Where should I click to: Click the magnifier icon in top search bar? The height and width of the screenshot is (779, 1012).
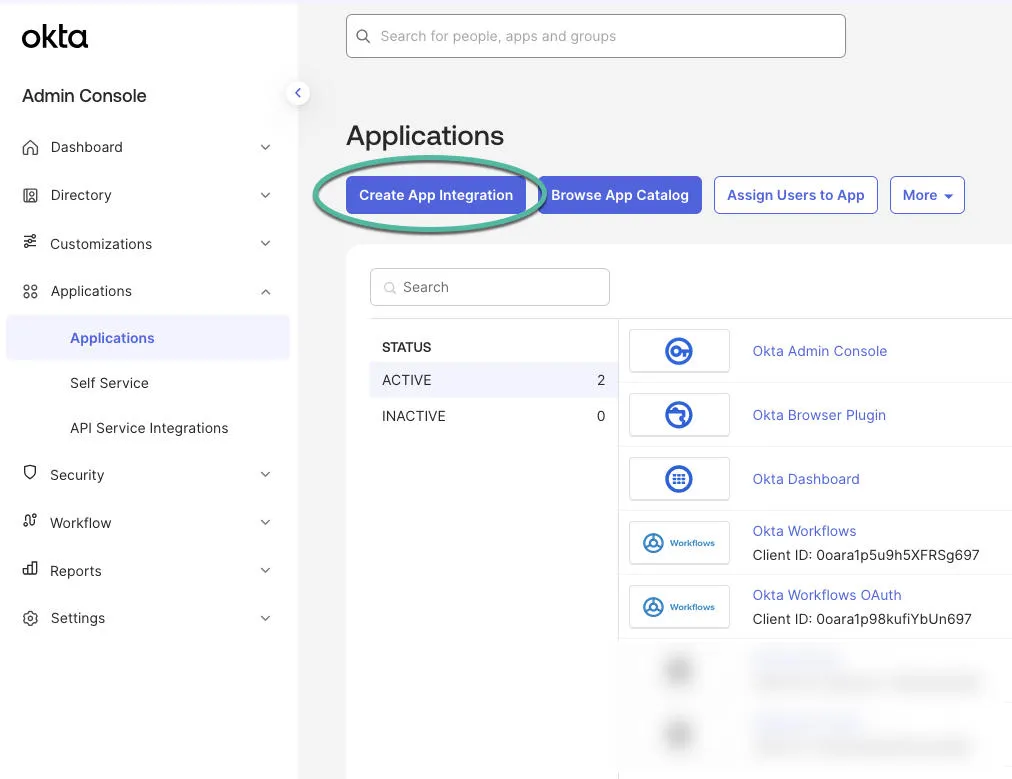(x=363, y=36)
